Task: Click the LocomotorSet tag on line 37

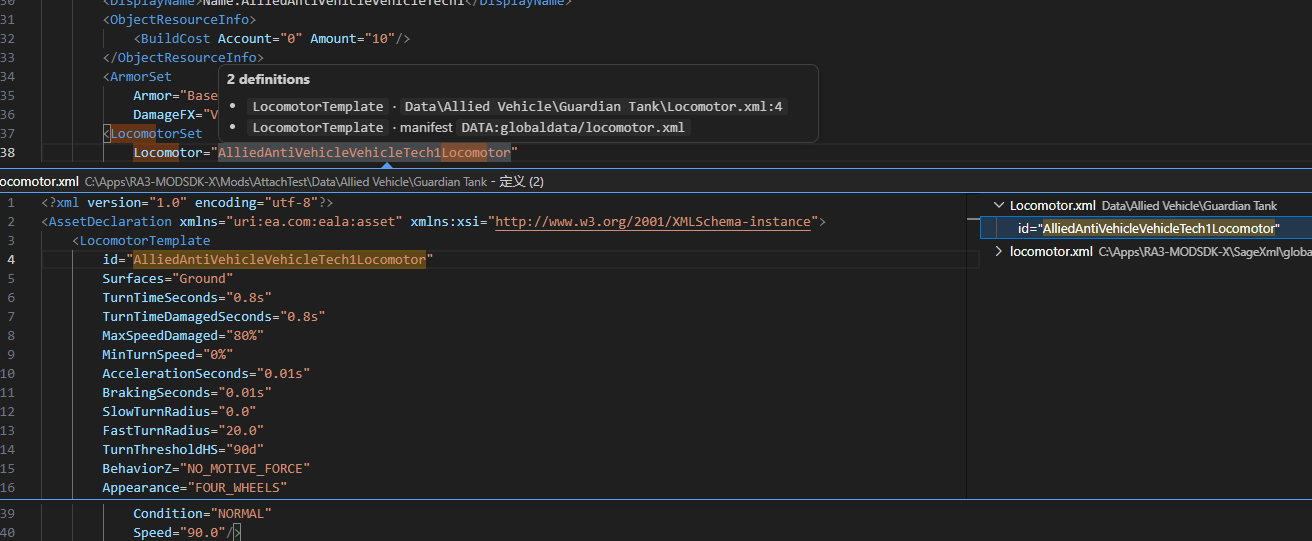Action: point(156,133)
